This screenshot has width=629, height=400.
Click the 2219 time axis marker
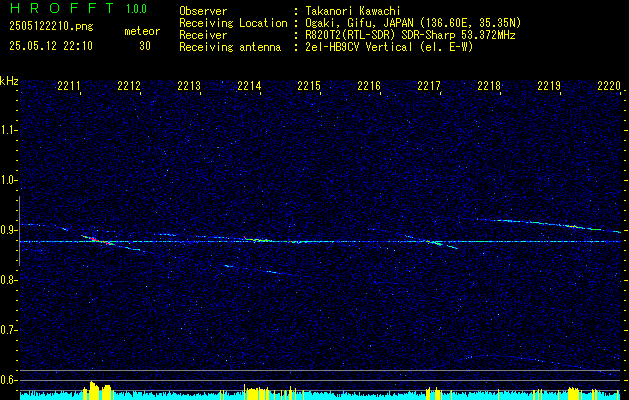tap(549, 86)
